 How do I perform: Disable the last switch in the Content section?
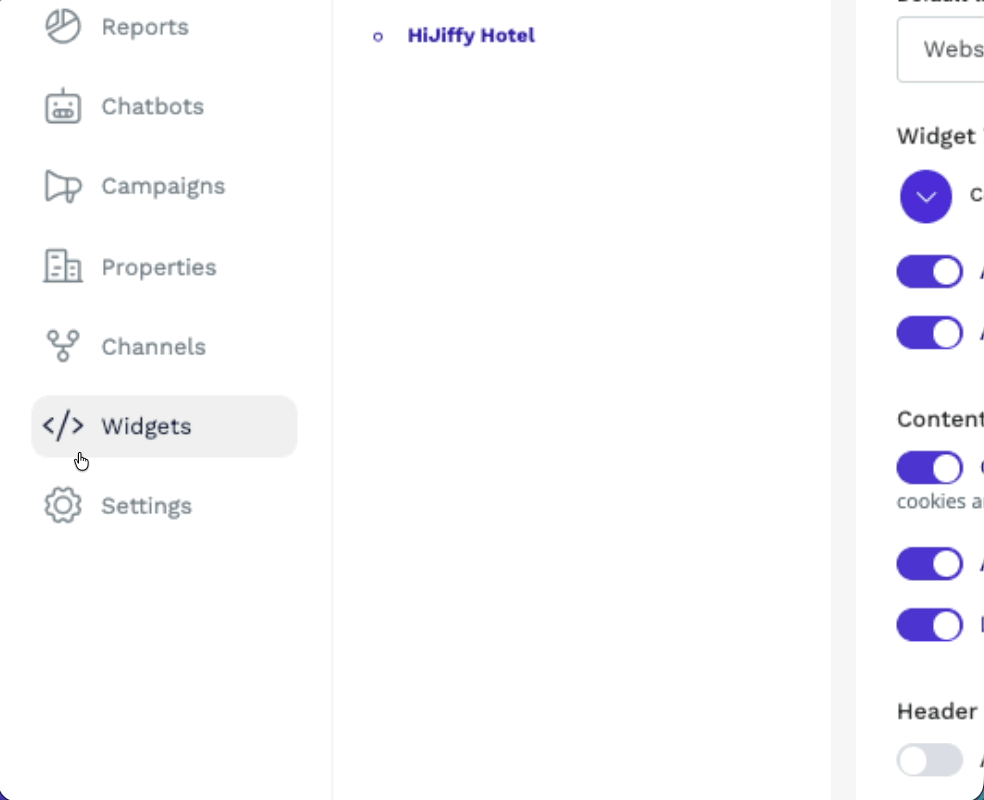[929, 625]
